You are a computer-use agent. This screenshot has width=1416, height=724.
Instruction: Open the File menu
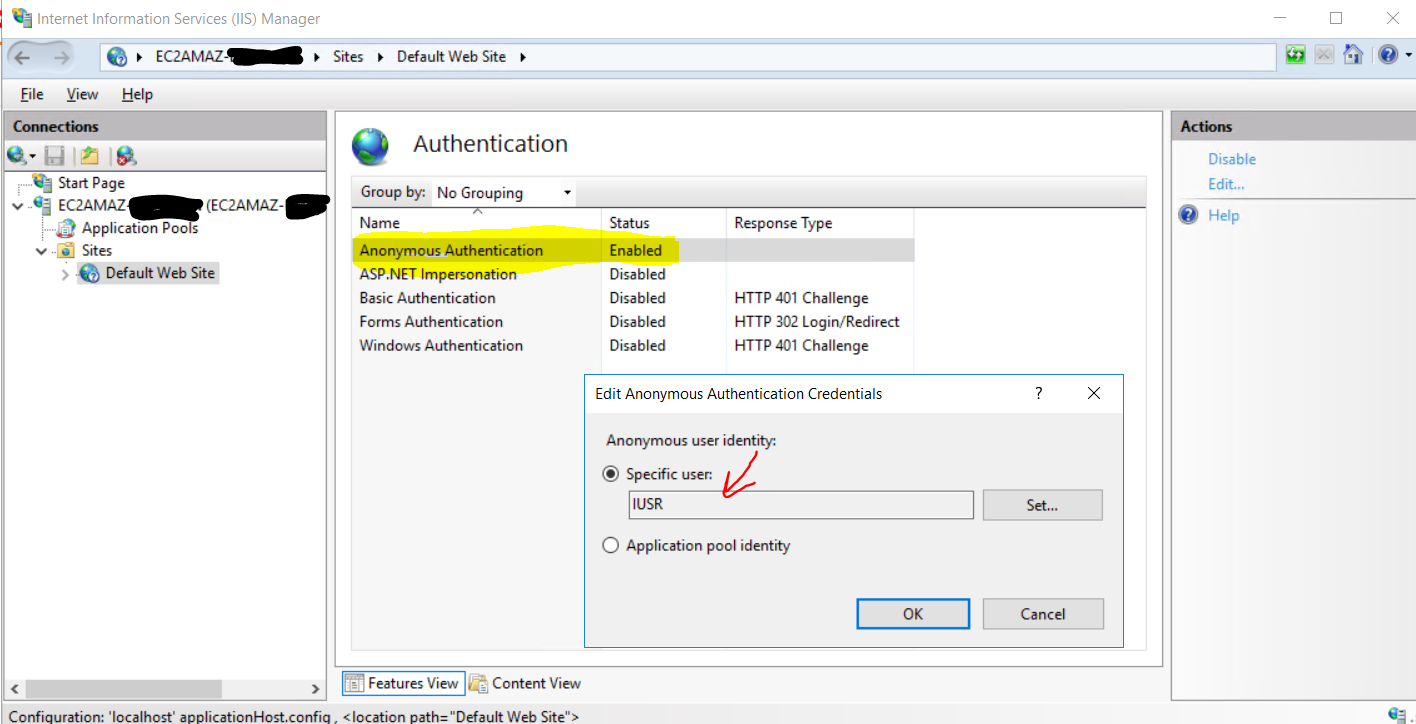pos(32,94)
